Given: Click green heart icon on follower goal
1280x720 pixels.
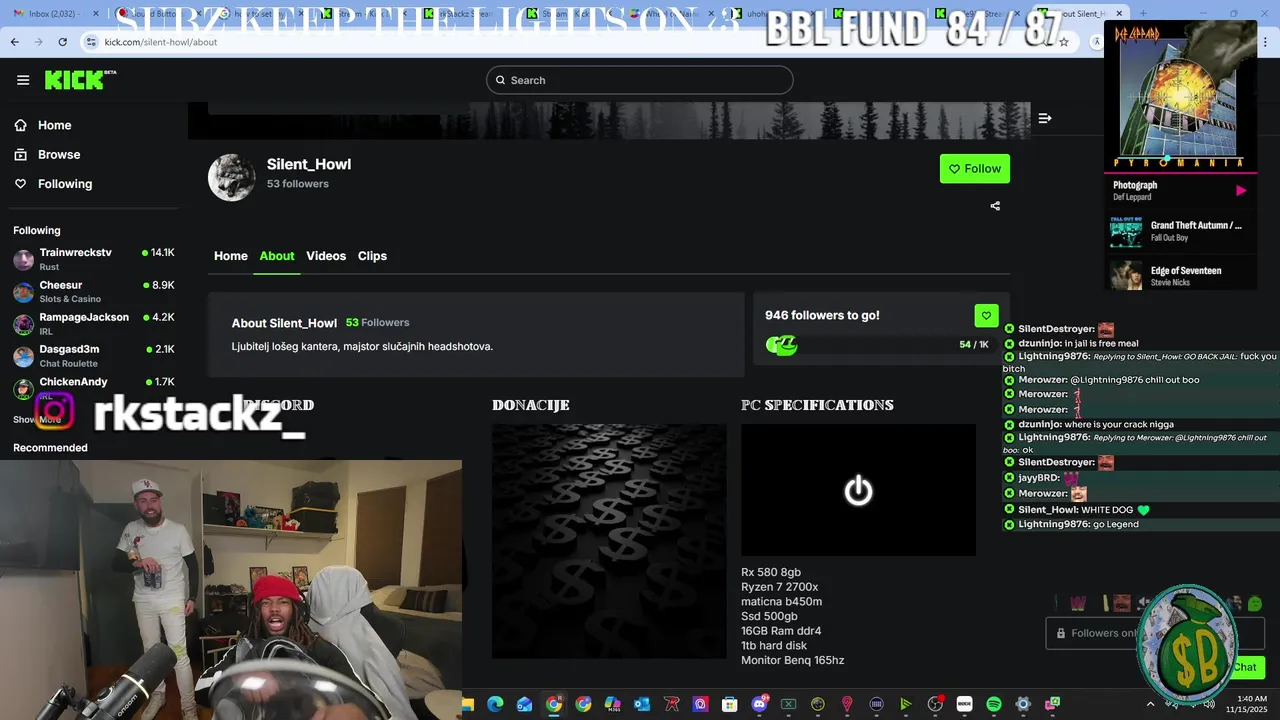Looking at the screenshot, I should [x=986, y=315].
